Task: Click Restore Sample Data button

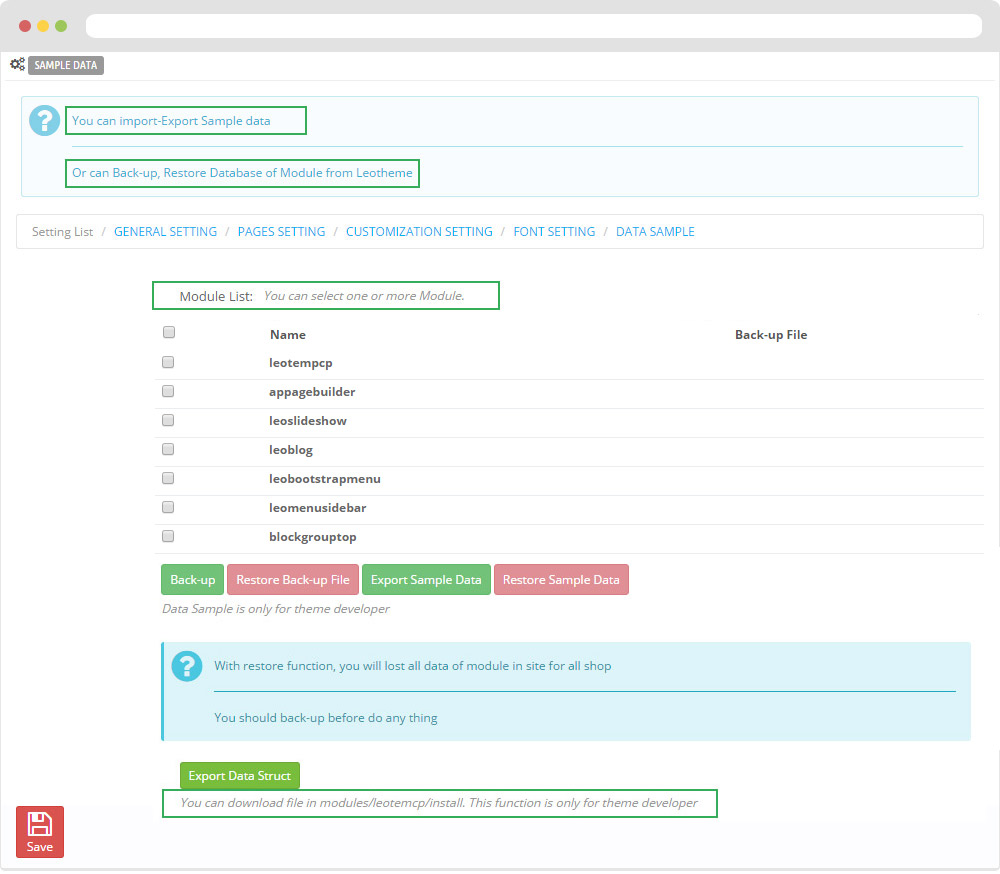Action: [561, 581]
